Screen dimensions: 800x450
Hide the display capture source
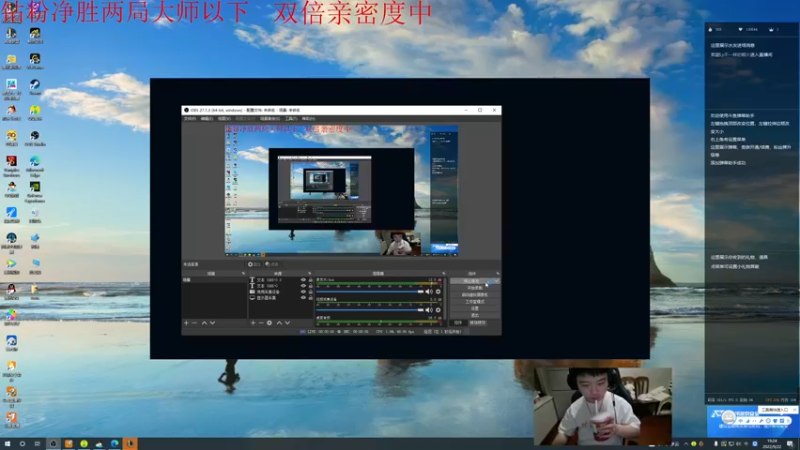[304, 297]
